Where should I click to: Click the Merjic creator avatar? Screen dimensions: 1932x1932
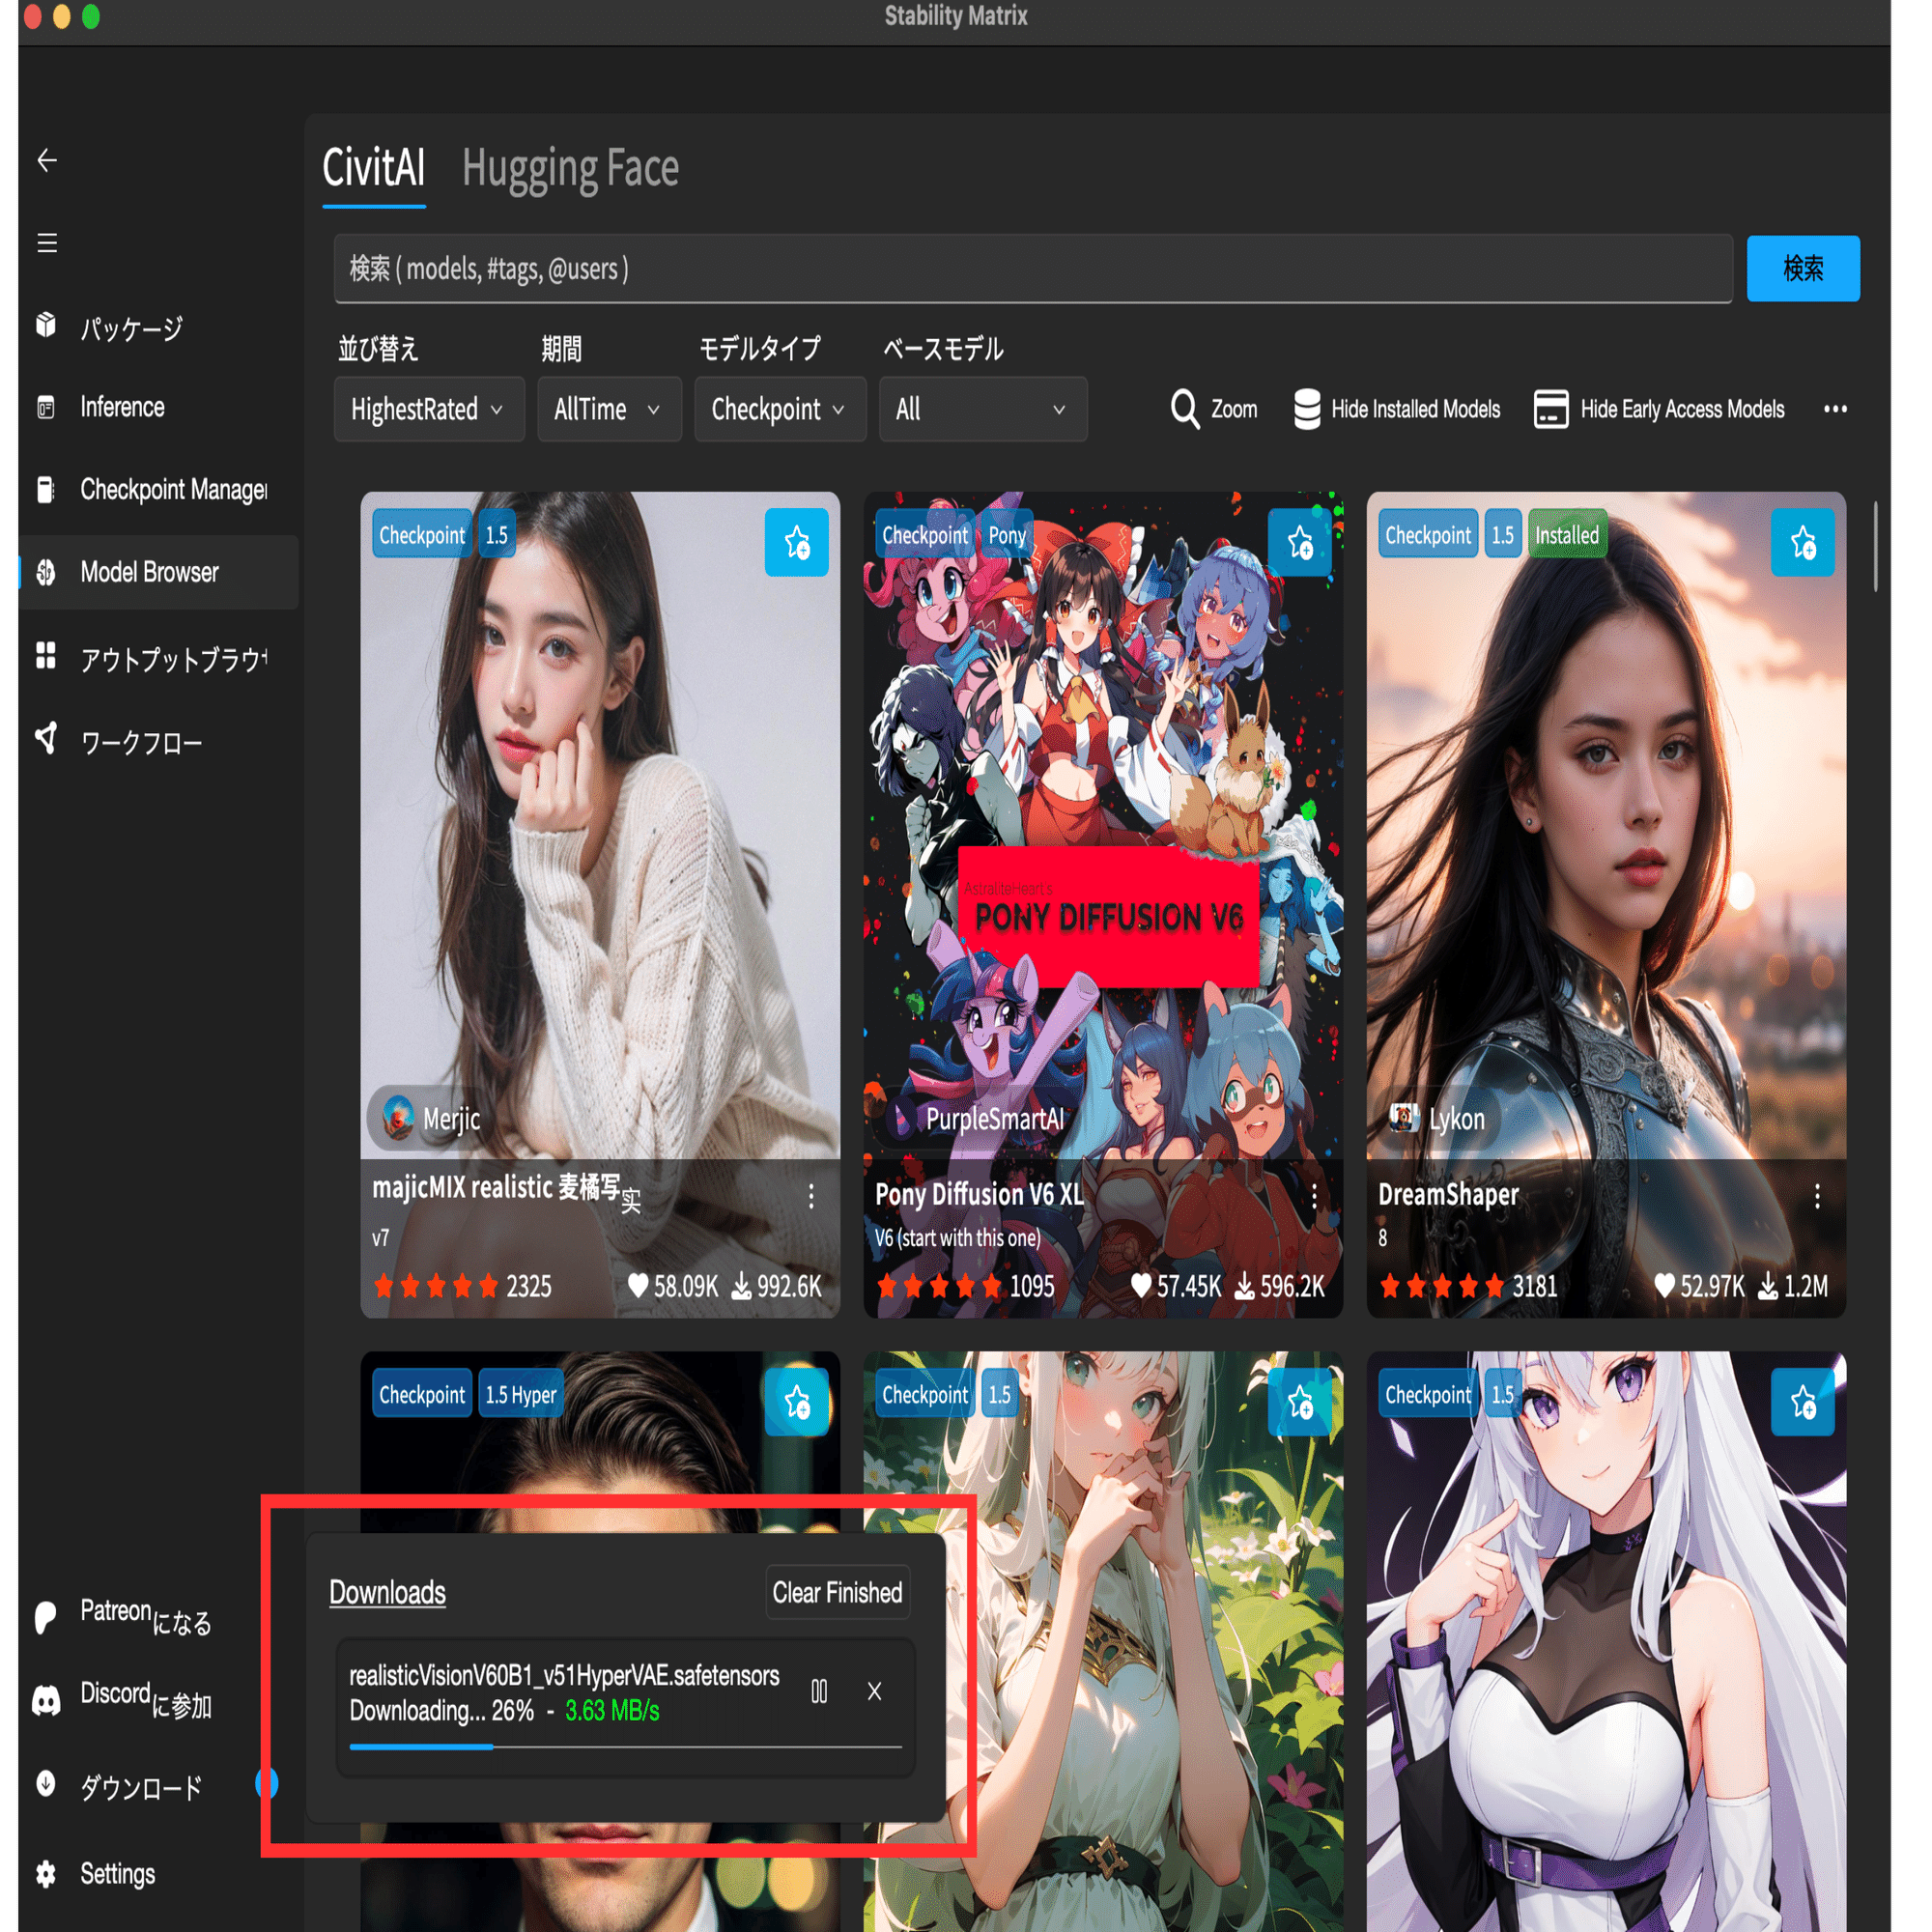tap(398, 1118)
